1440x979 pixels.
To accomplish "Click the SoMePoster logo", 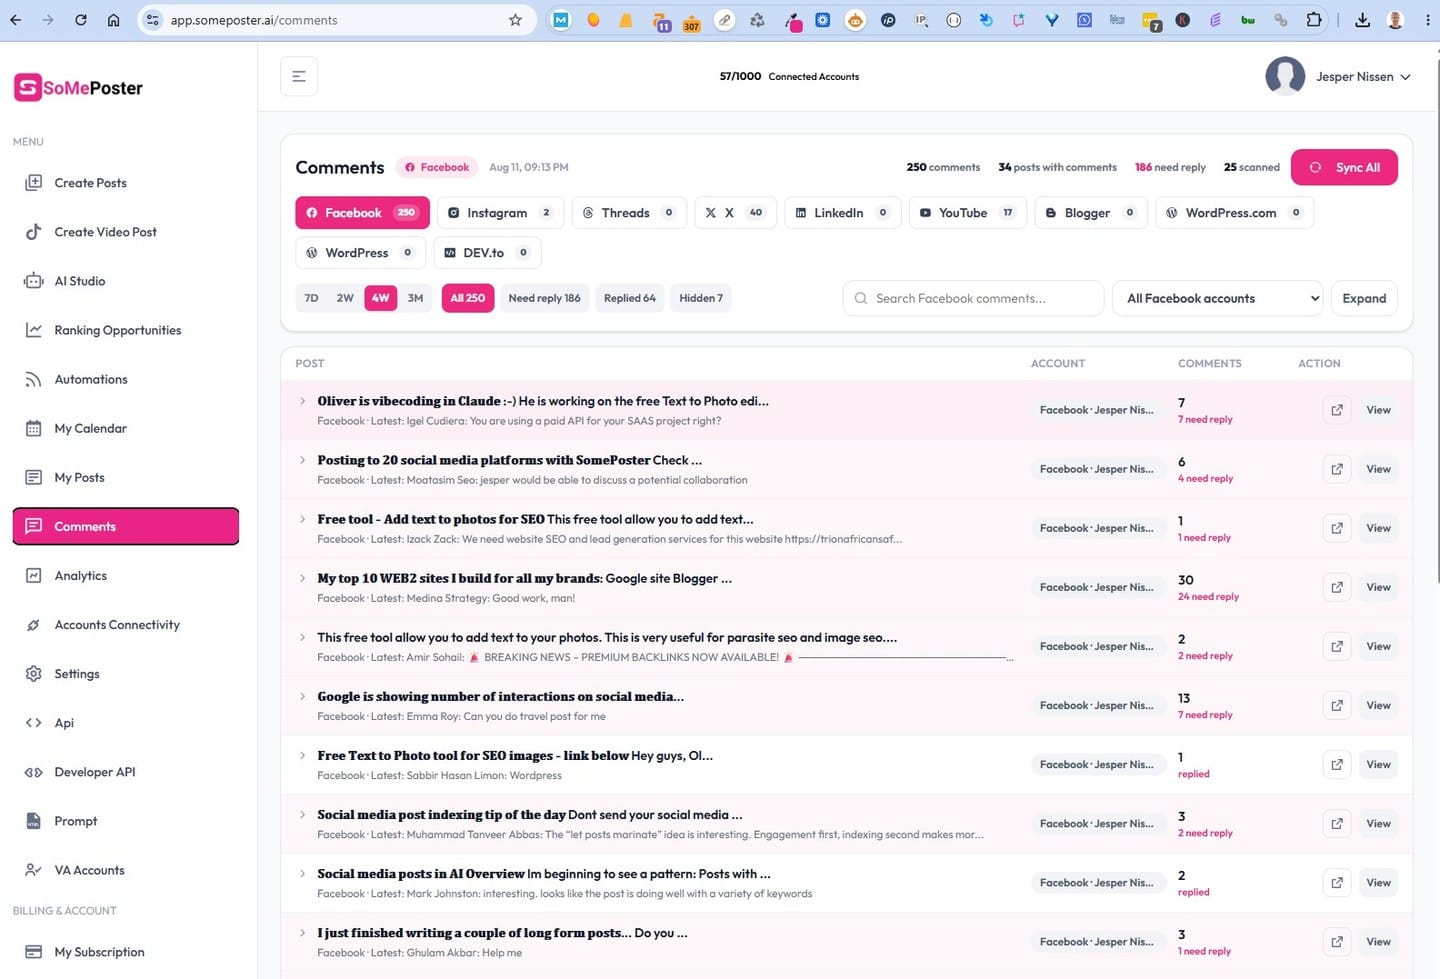I will coord(79,88).
